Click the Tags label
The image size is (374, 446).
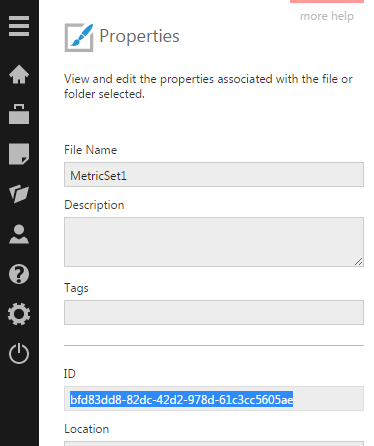click(76, 288)
